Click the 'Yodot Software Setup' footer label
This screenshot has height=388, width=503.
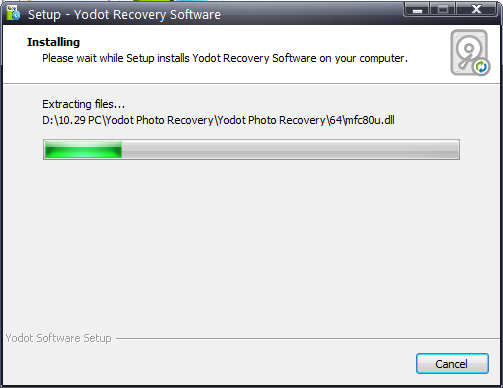[58, 338]
